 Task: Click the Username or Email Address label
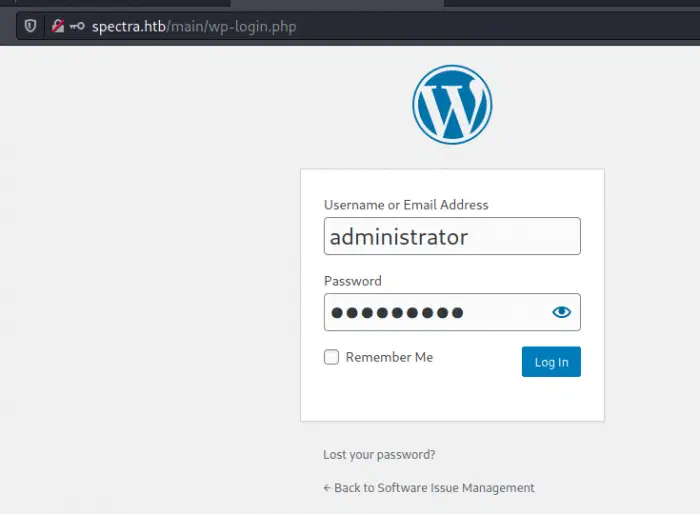coord(406,205)
